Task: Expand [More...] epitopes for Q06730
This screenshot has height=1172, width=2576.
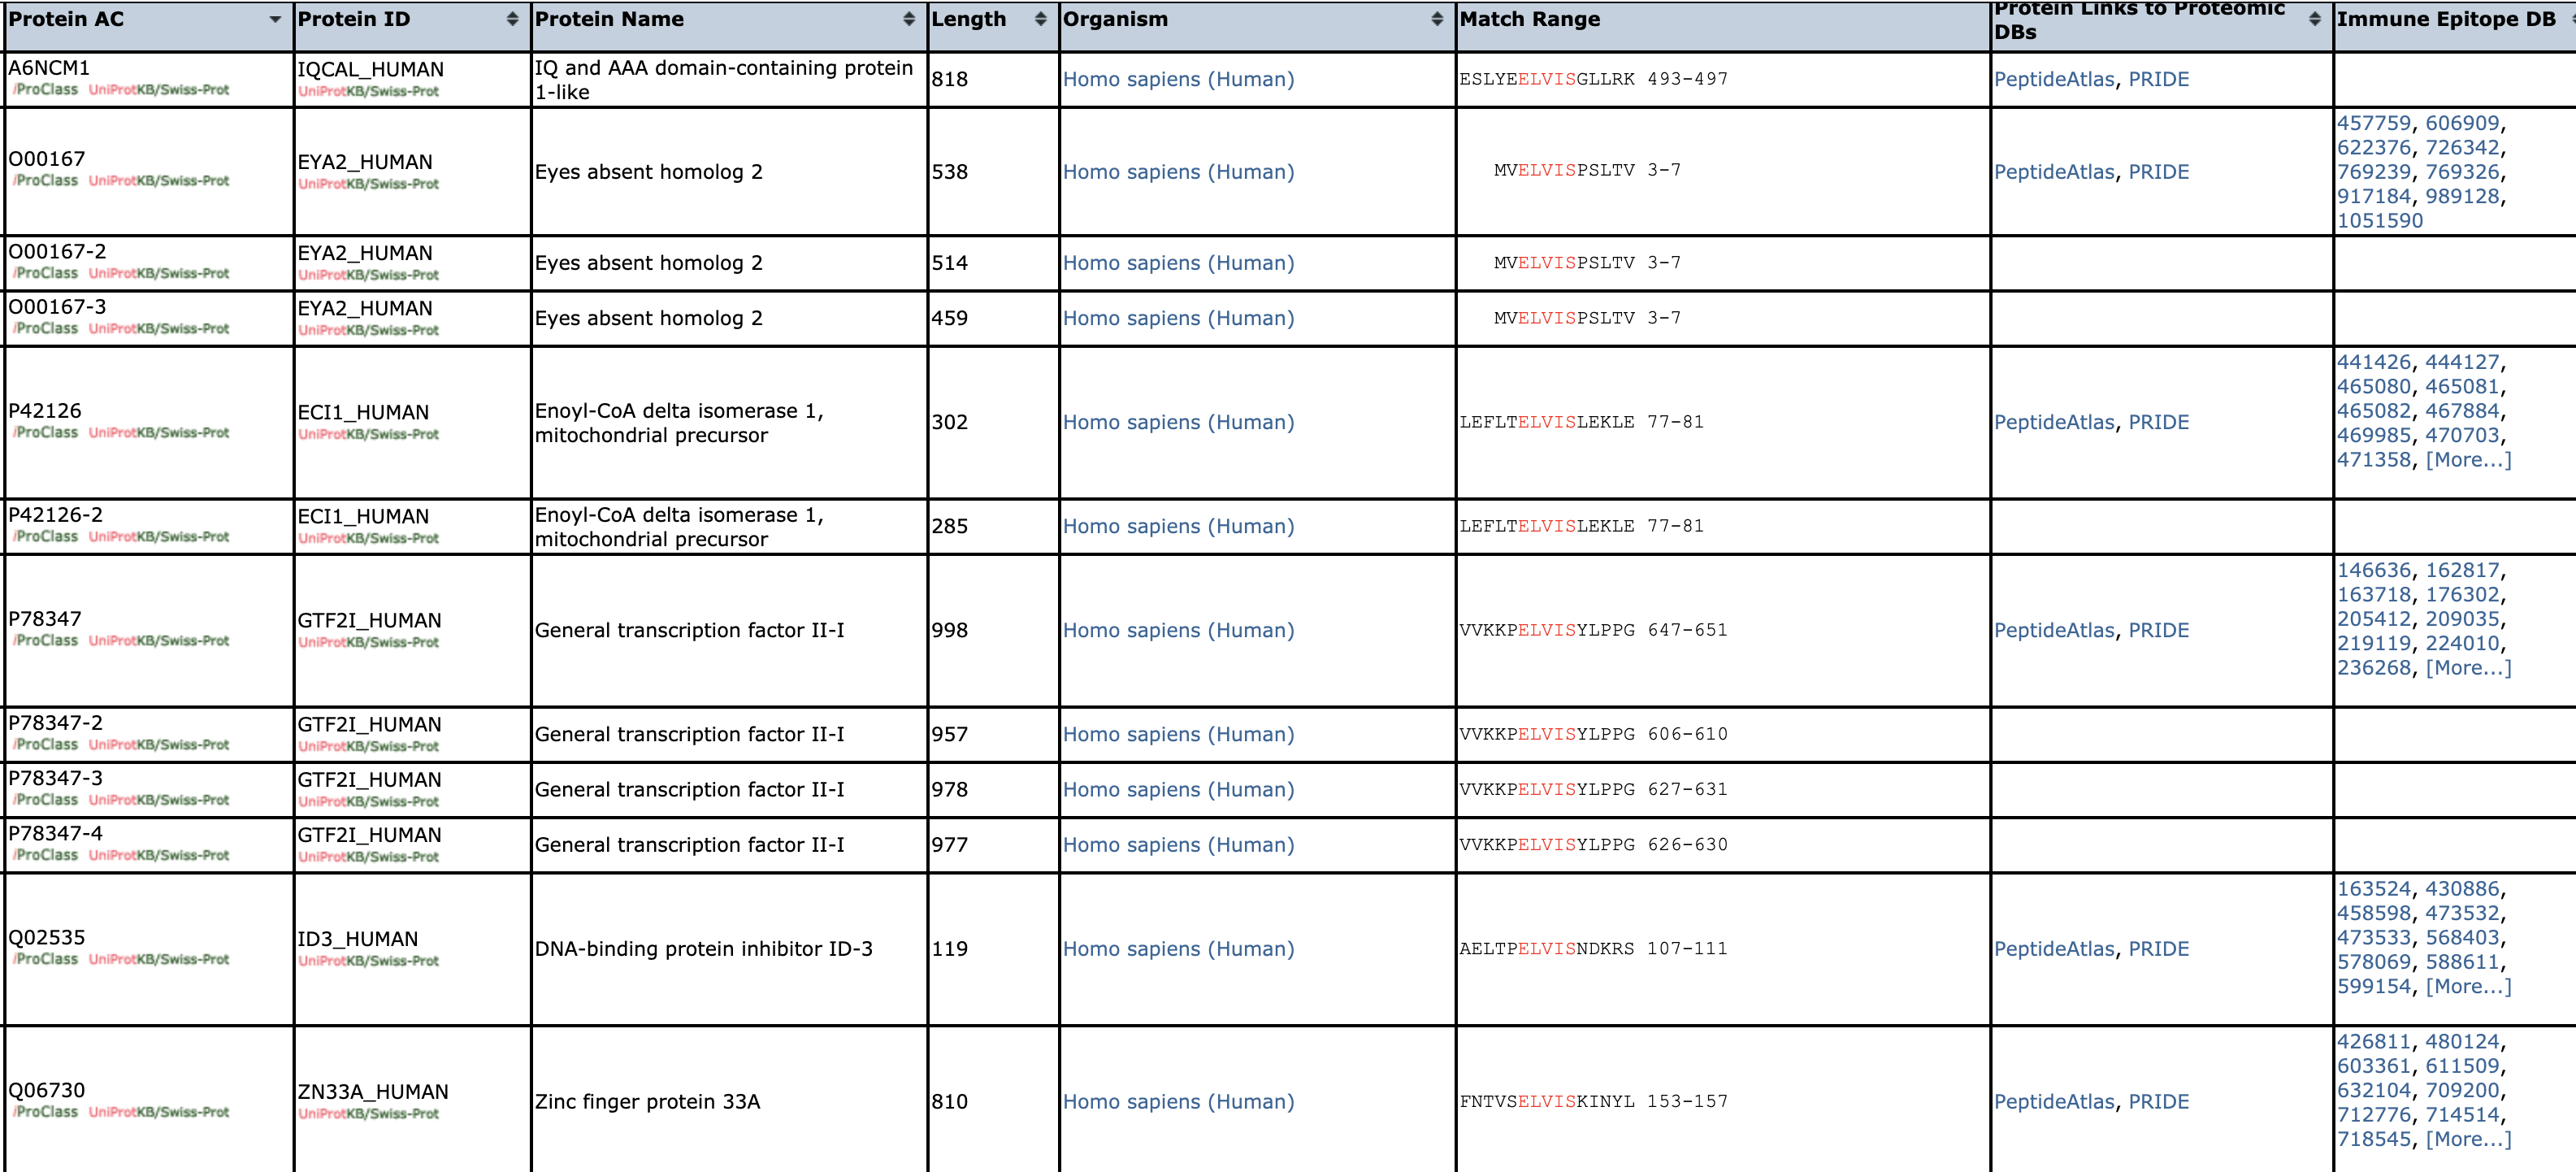Action: tap(2467, 1139)
